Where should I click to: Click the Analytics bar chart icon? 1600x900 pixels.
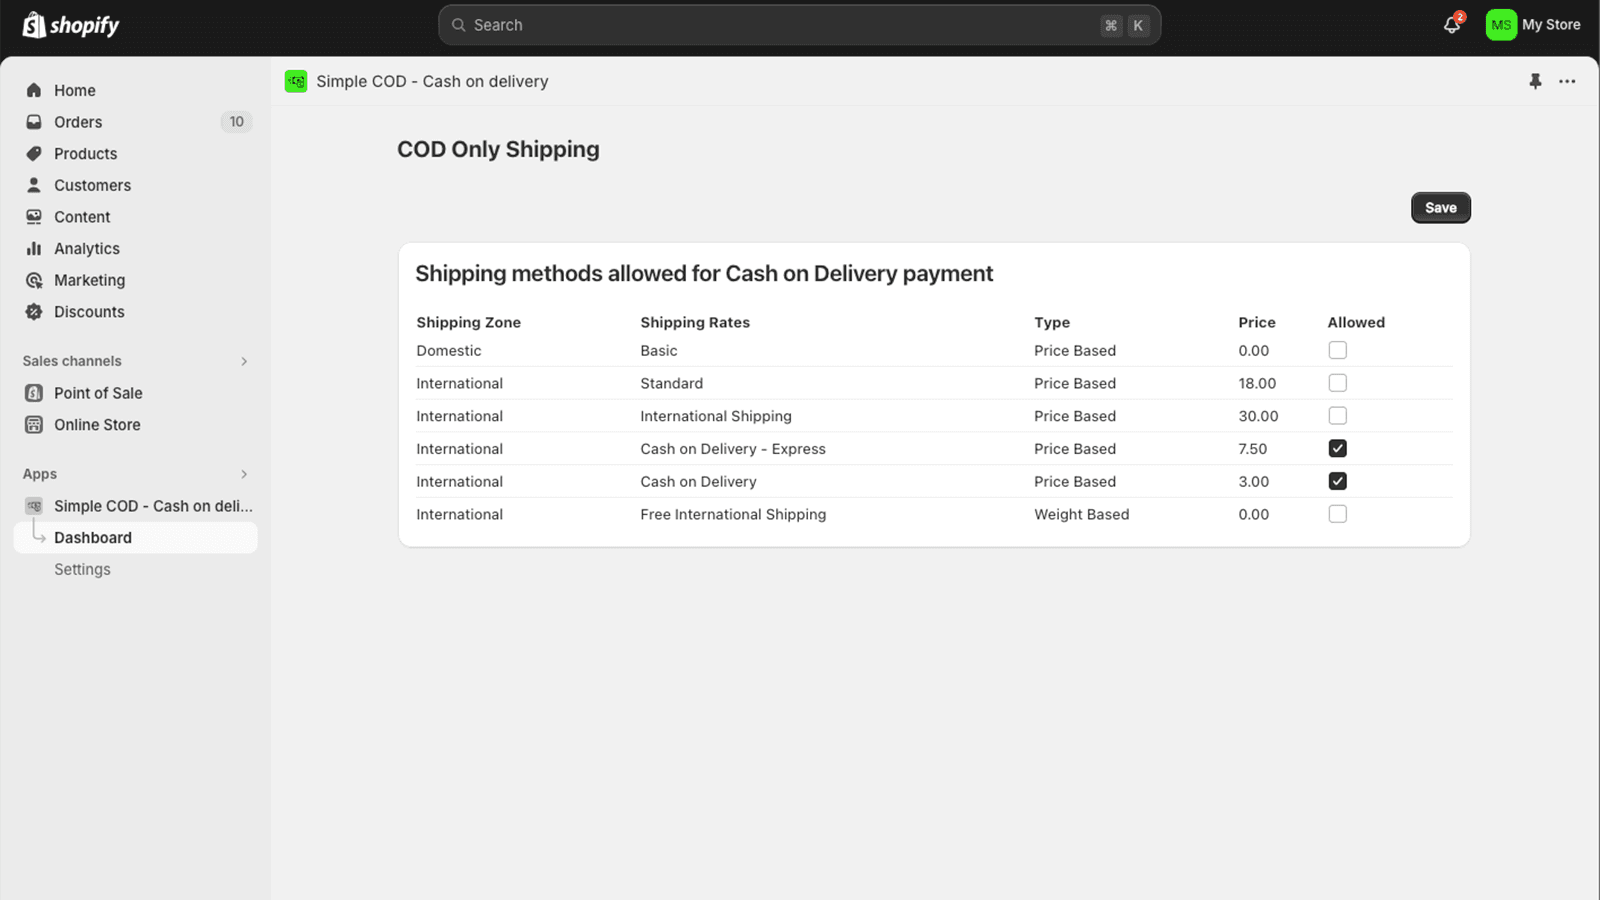pos(34,249)
